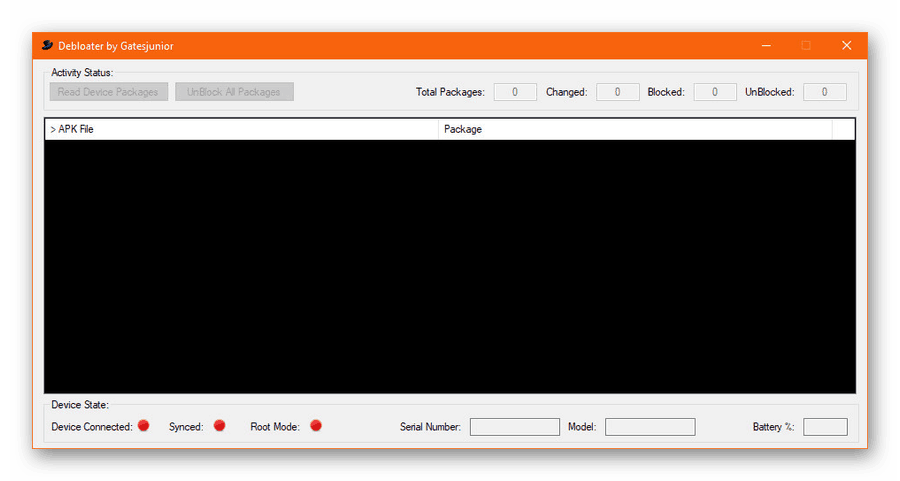Focus the Serial Number field

[515, 426]
